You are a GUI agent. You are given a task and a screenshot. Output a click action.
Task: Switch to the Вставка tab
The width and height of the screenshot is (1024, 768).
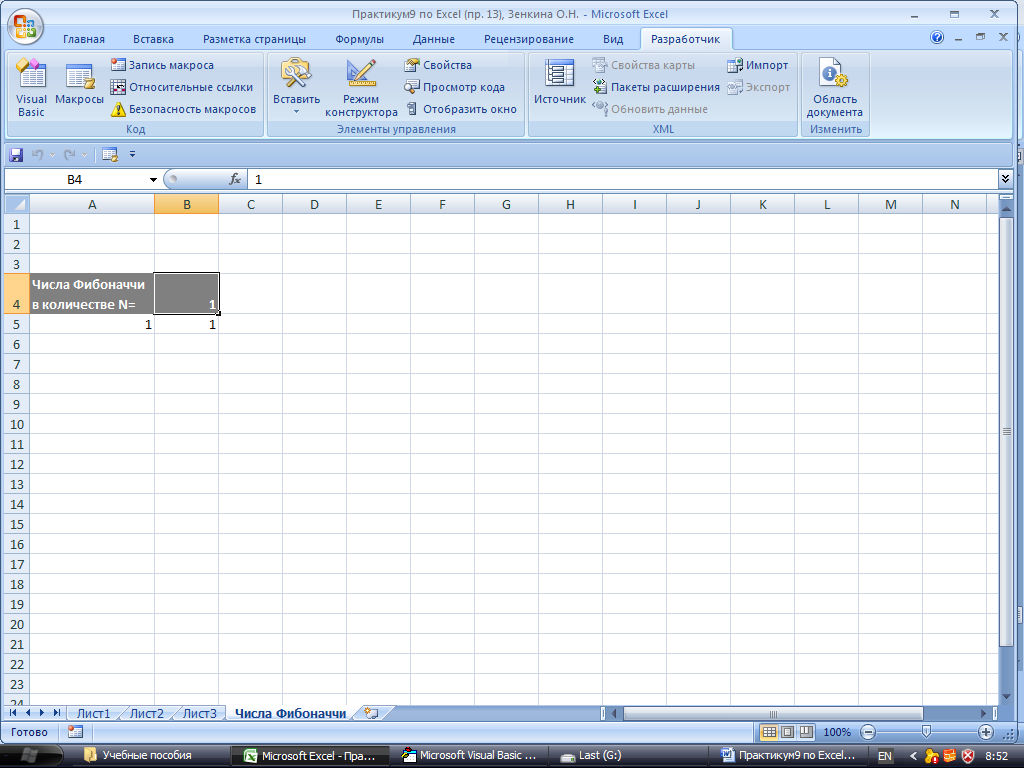click(153, 39)
